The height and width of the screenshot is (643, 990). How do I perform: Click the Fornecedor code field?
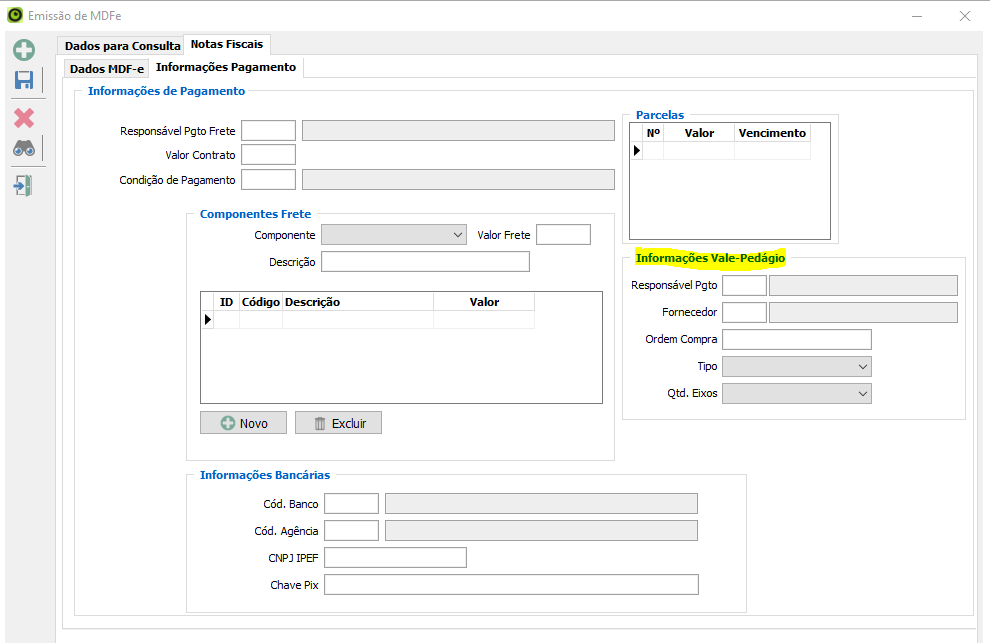(744, 313)
